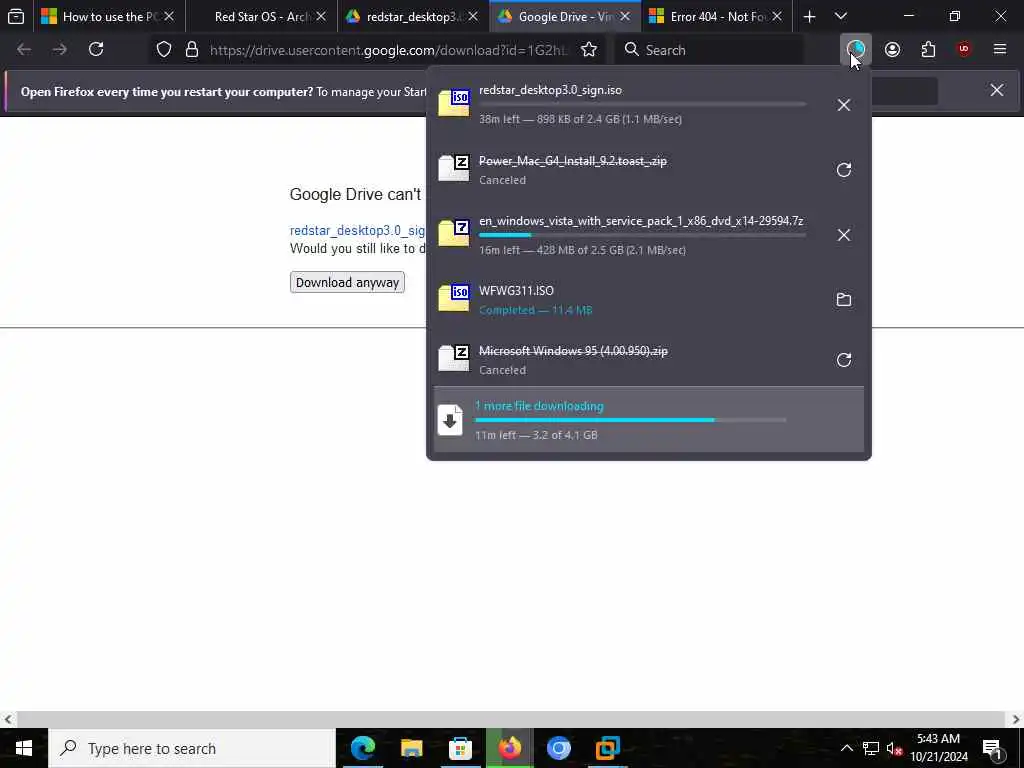Image resolution: width=1024 pixels, height=768 pixels.
Task: Open the notification action center
Action: [x=993, y=748]
